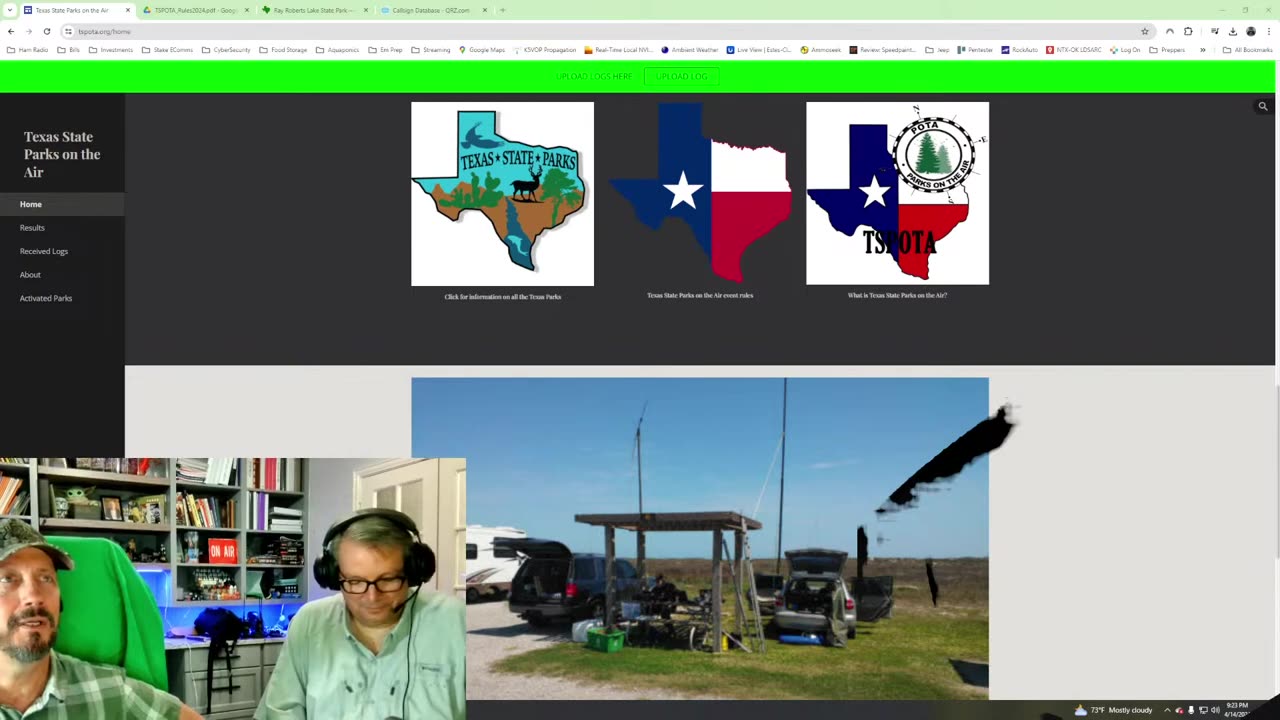Open the Chrome three-dot menu
Screen dimensions: 1280x720
[1268, 31]
